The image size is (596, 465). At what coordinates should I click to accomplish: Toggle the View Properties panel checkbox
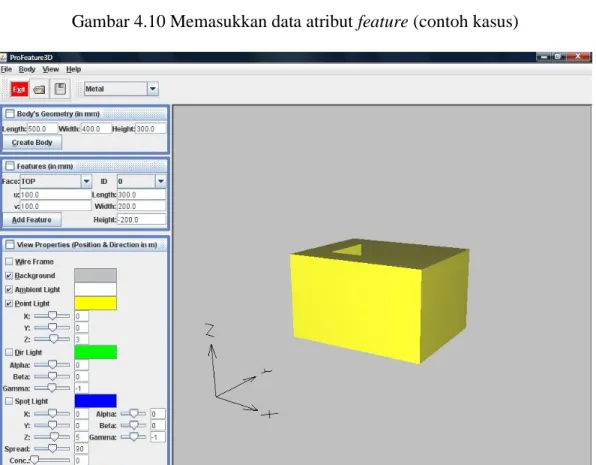[x=10, y=244]
